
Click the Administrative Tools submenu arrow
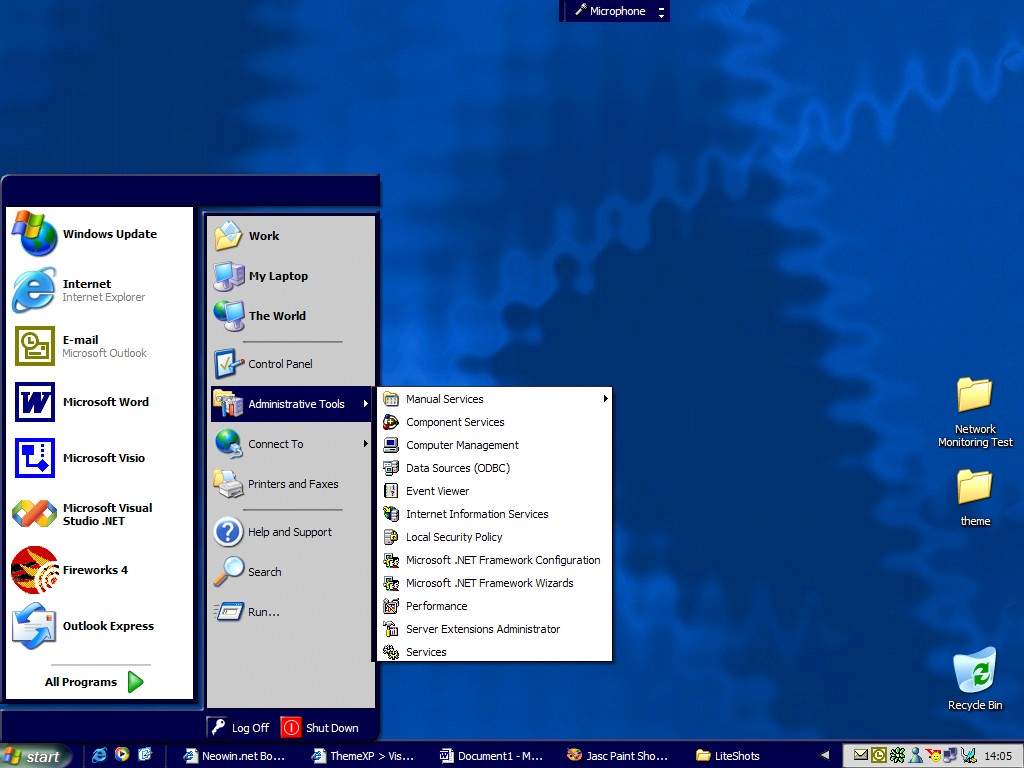(365, 404)
